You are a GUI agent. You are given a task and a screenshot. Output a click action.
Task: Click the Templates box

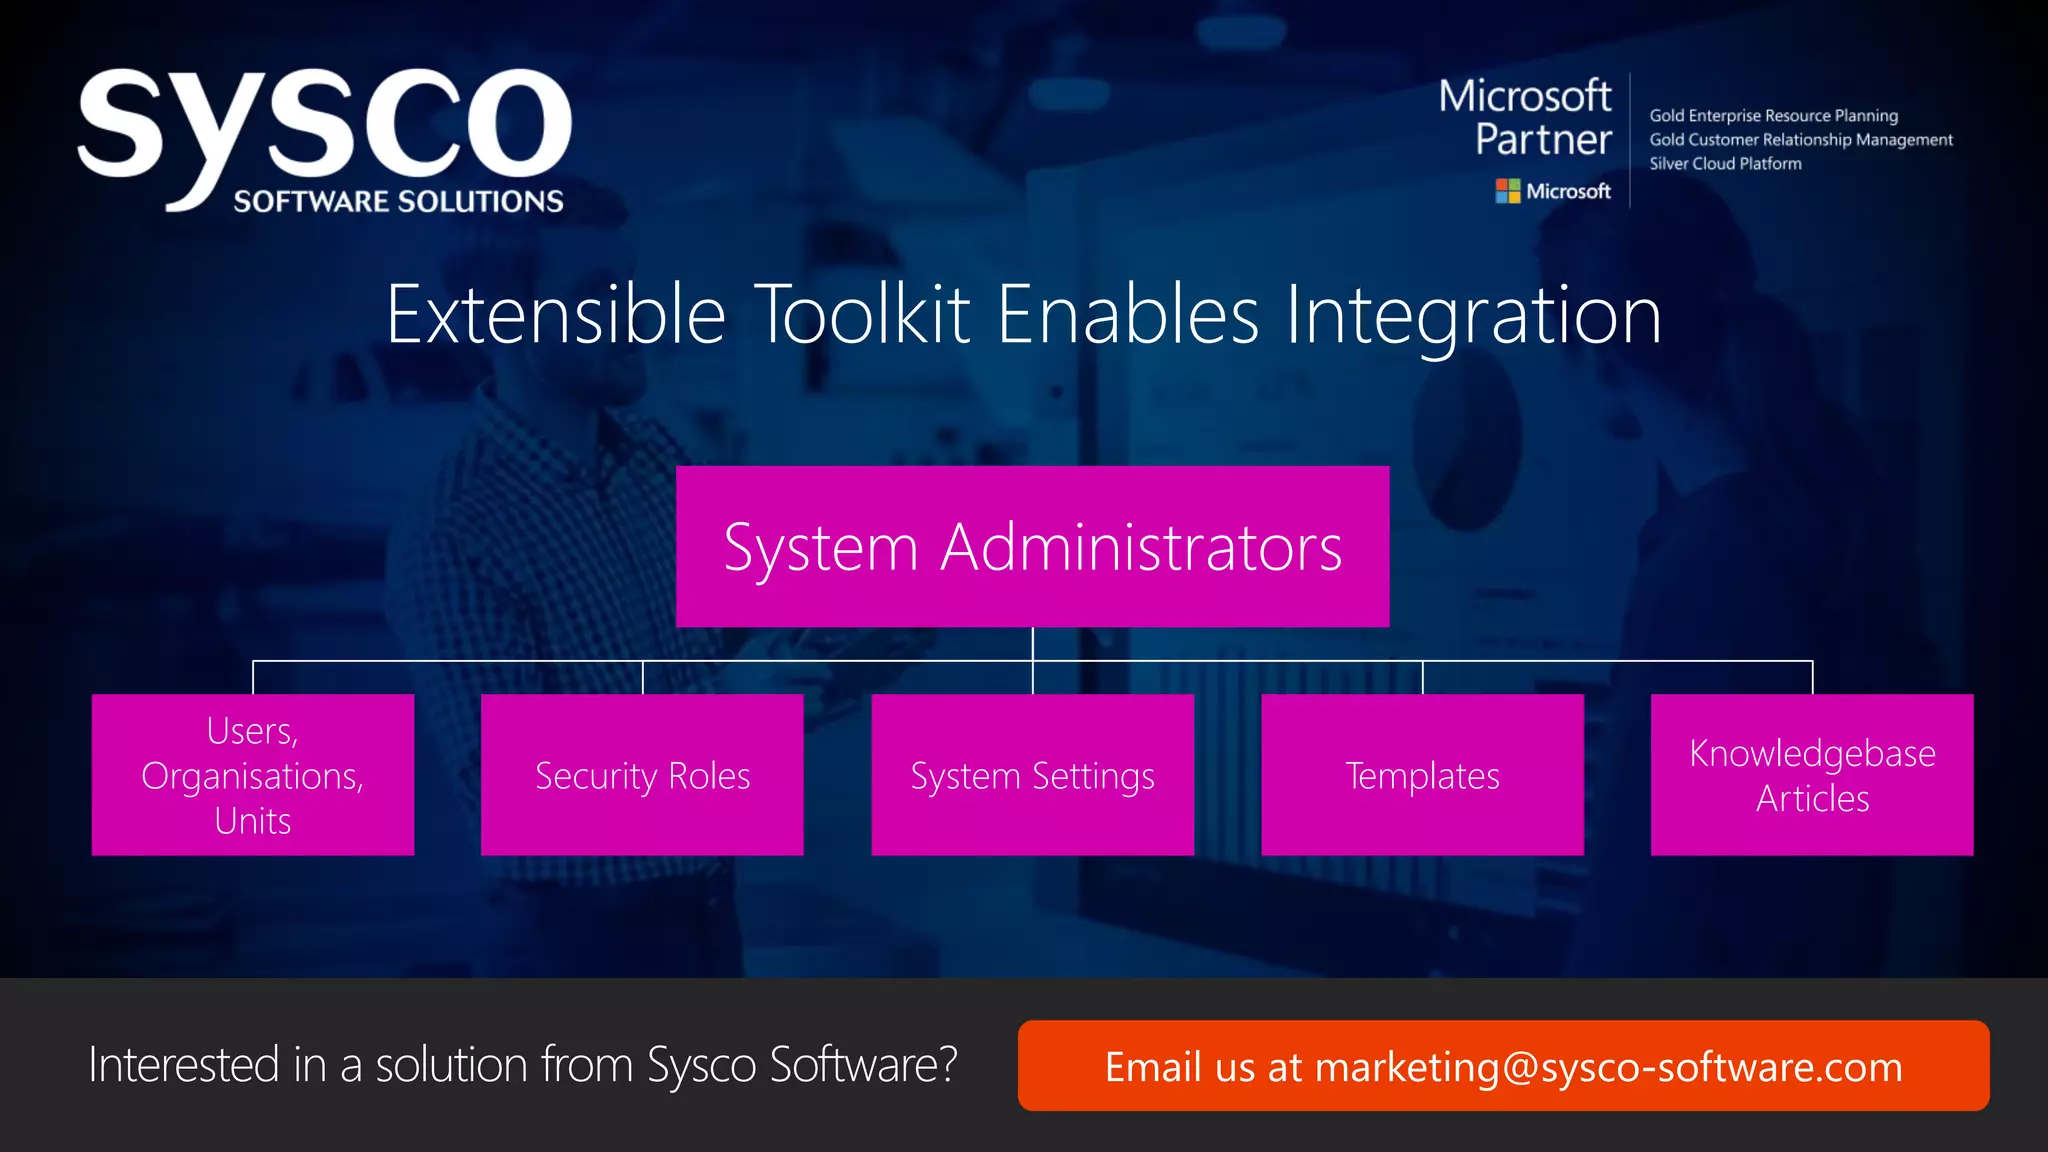(x=1422, y=775)
